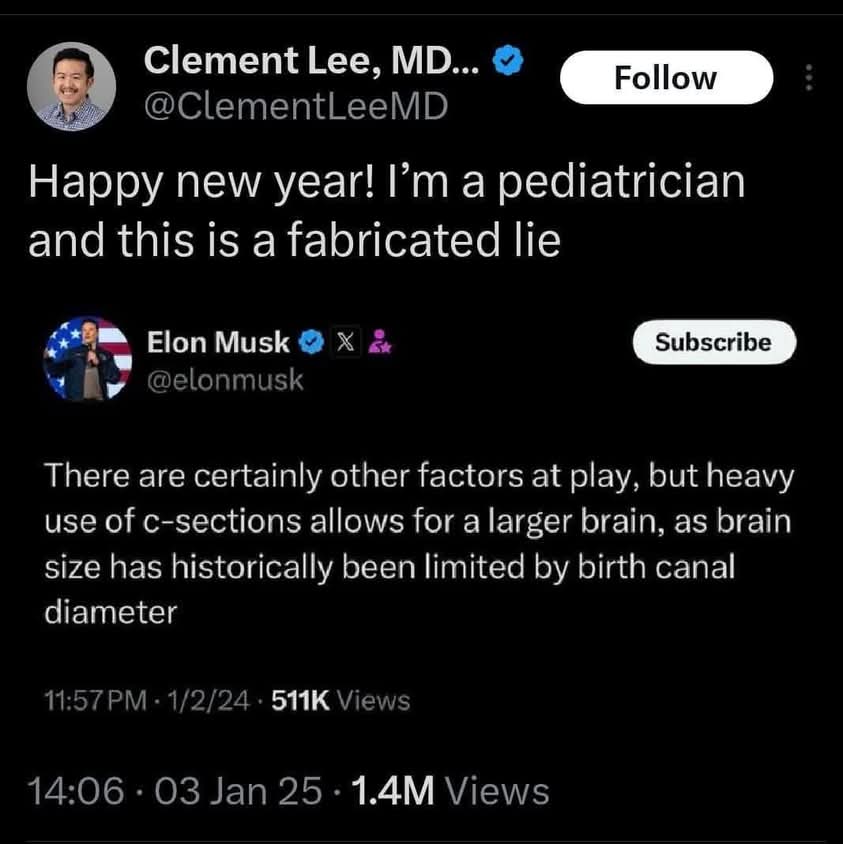Click the 'Happy new year' tweet text
Image resolution: width=843 pixels, height=844 pixels.
386,213
